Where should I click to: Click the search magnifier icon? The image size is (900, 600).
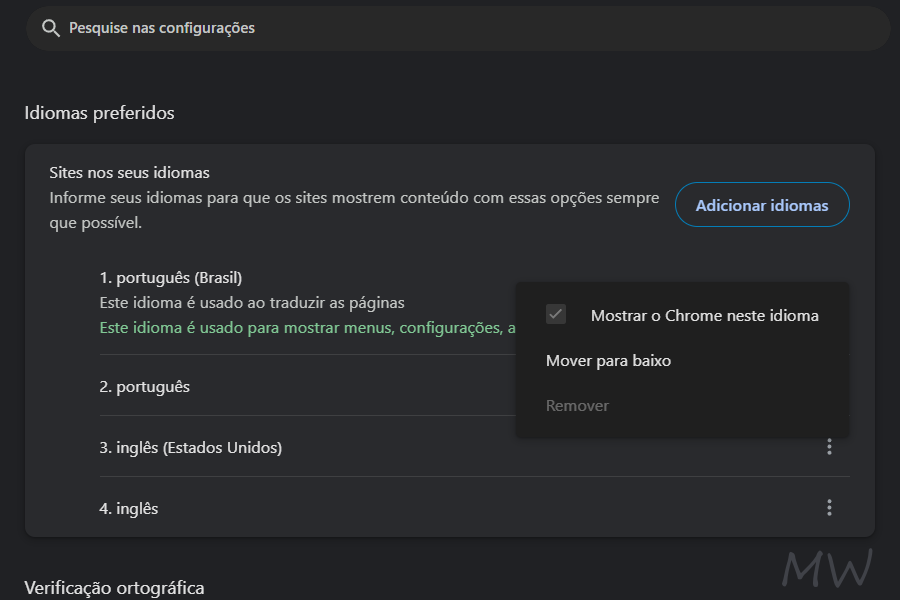[x=50, y=28]
